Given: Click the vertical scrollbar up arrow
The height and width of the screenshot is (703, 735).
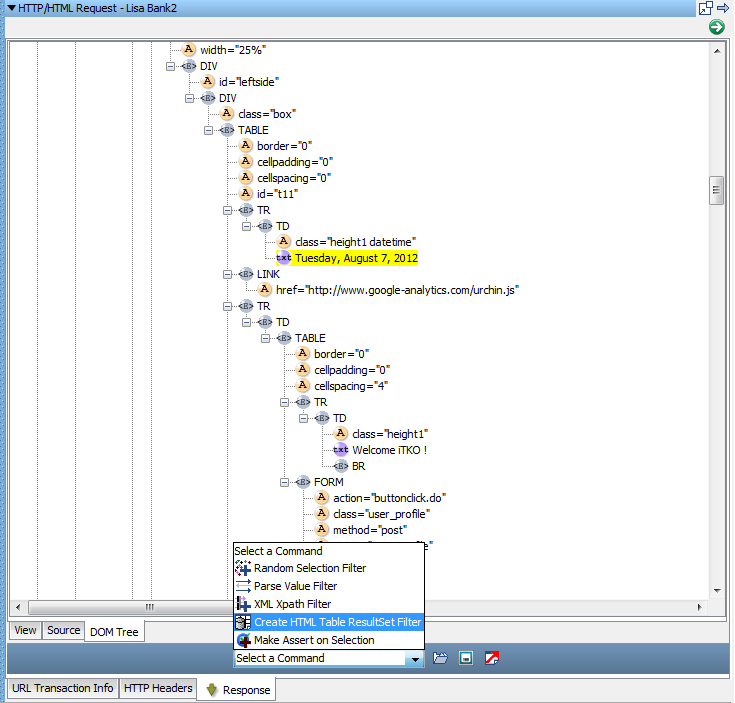Looking at the screenshot, I should point(717,51).
